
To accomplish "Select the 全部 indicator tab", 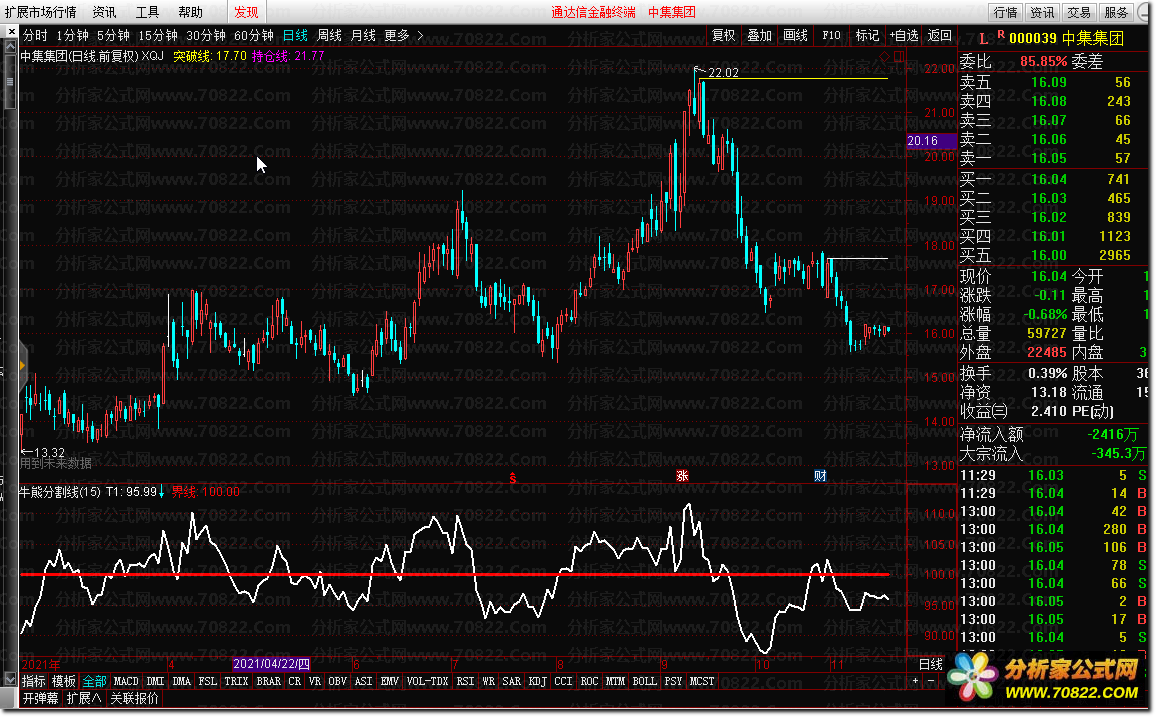I will 94,682.
